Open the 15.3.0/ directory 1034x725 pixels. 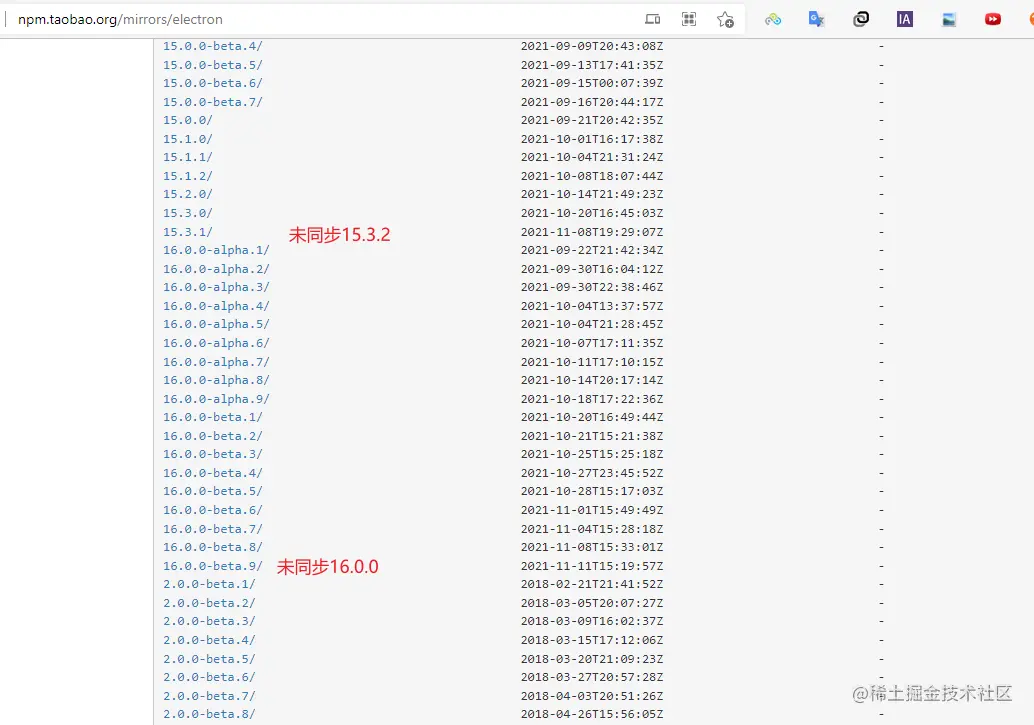187,213
